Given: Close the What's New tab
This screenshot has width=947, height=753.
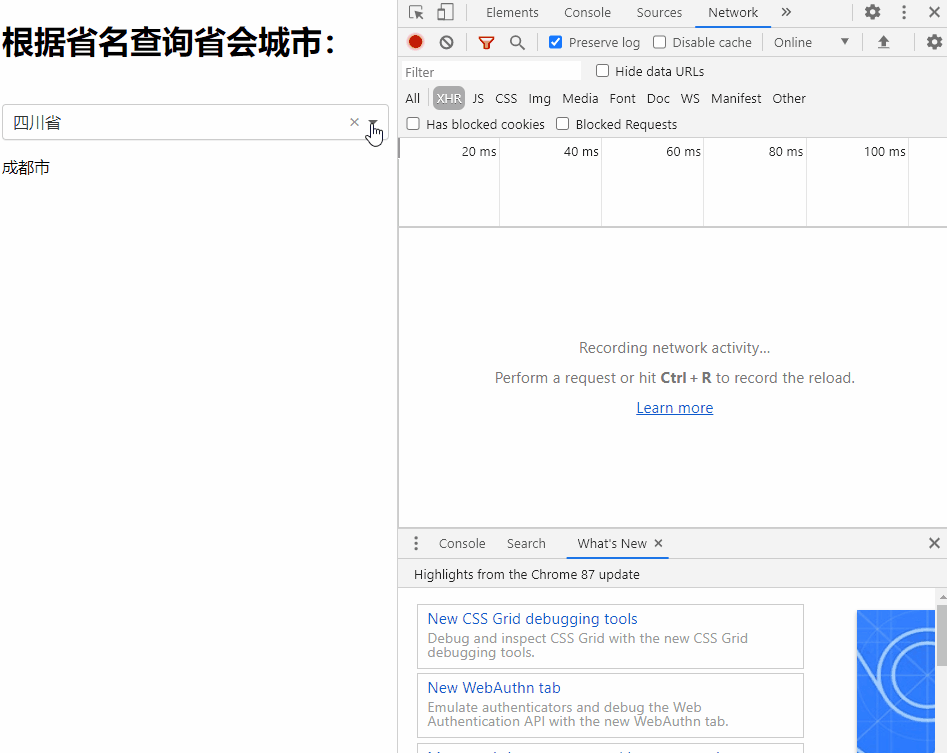Looking at the screenshot, I should coord(658,543).
